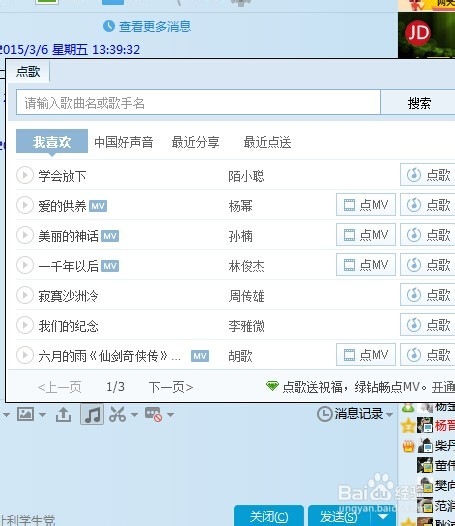Click singer name 周传雄

point(246,296)
